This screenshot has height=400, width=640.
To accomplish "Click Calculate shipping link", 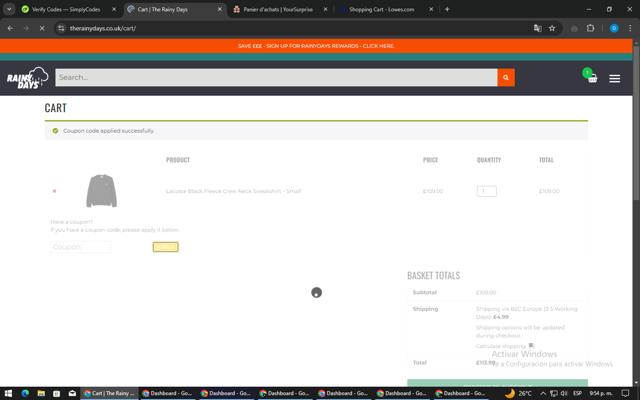I will coord(501,346).
